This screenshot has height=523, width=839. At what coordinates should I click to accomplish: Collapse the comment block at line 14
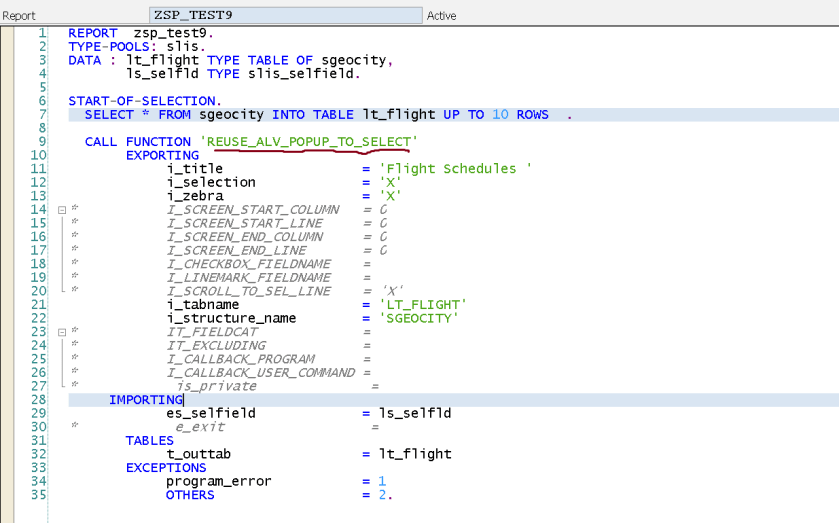(62, 210)
